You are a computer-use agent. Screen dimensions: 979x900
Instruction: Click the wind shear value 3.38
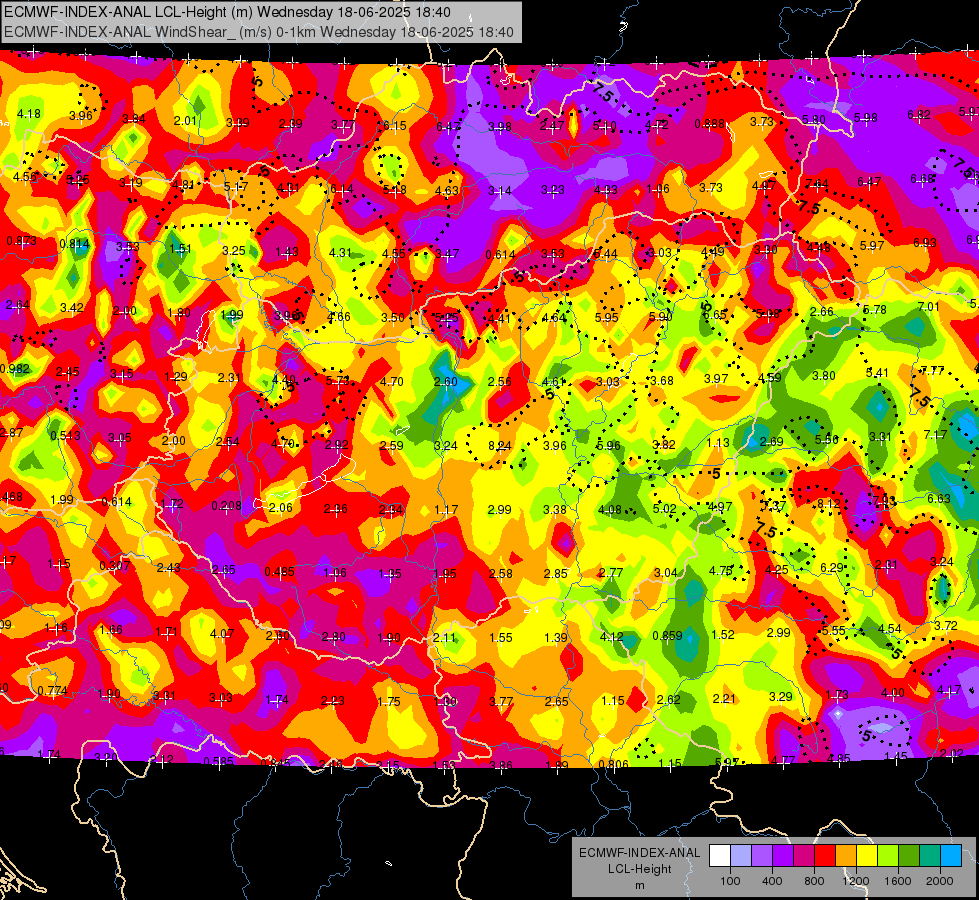[x=554, y=510]
